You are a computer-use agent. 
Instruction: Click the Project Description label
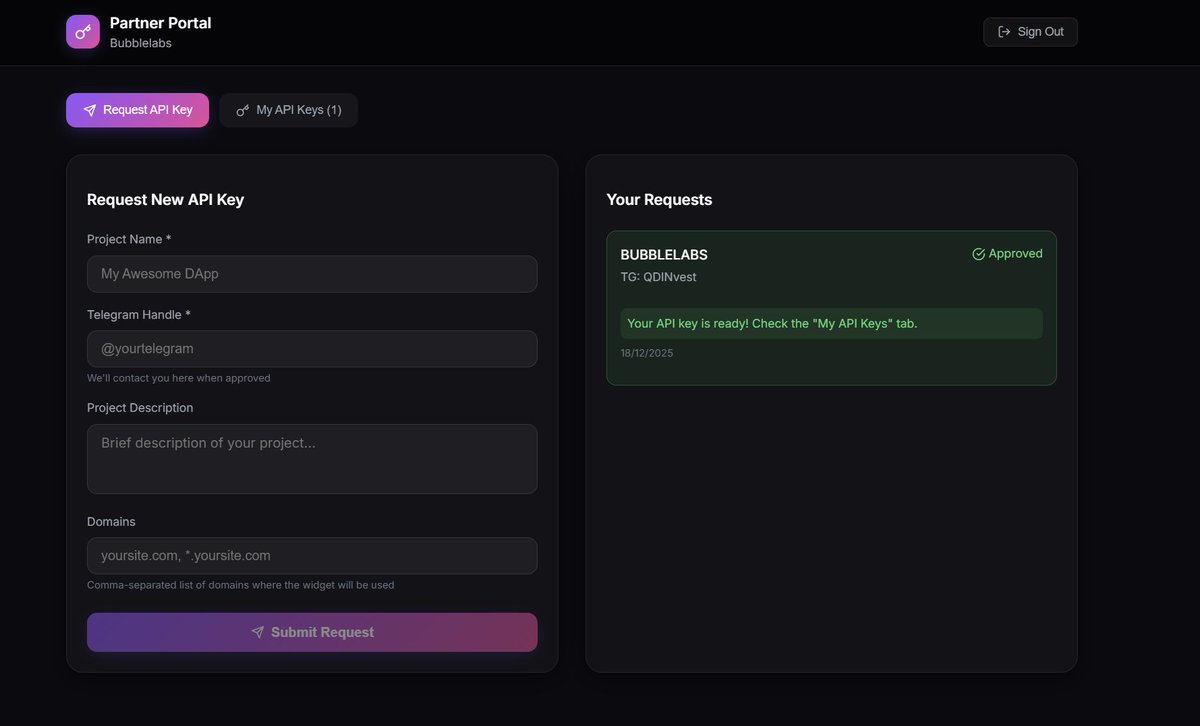(x=140, y=408)
